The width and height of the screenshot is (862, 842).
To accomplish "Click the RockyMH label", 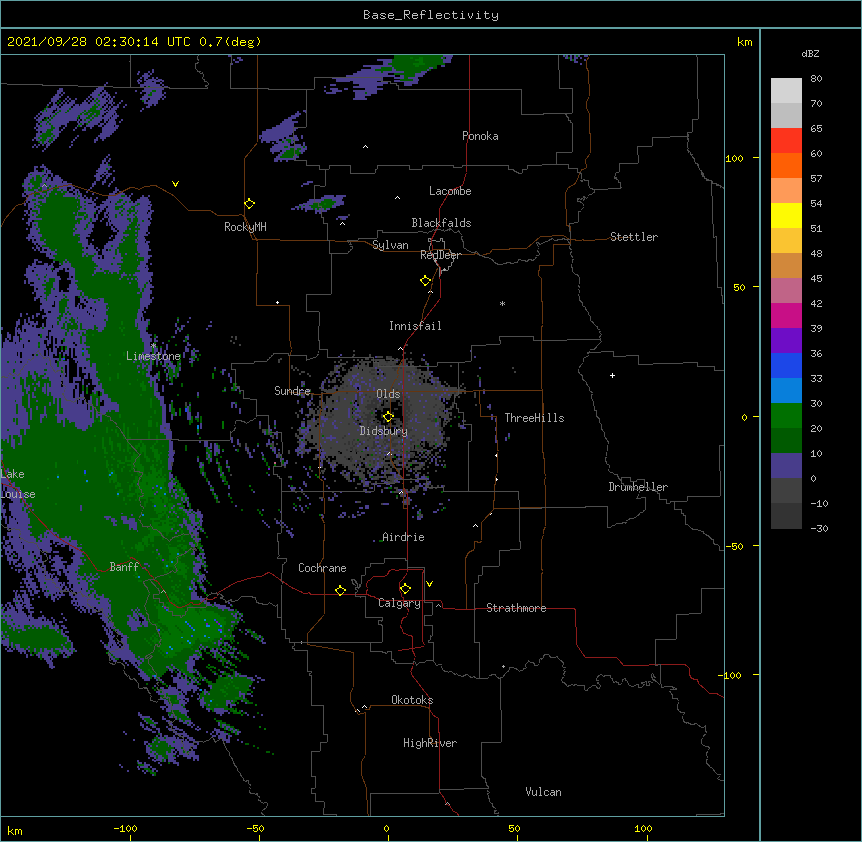I will pyautogui.click(x=245, y=227).
